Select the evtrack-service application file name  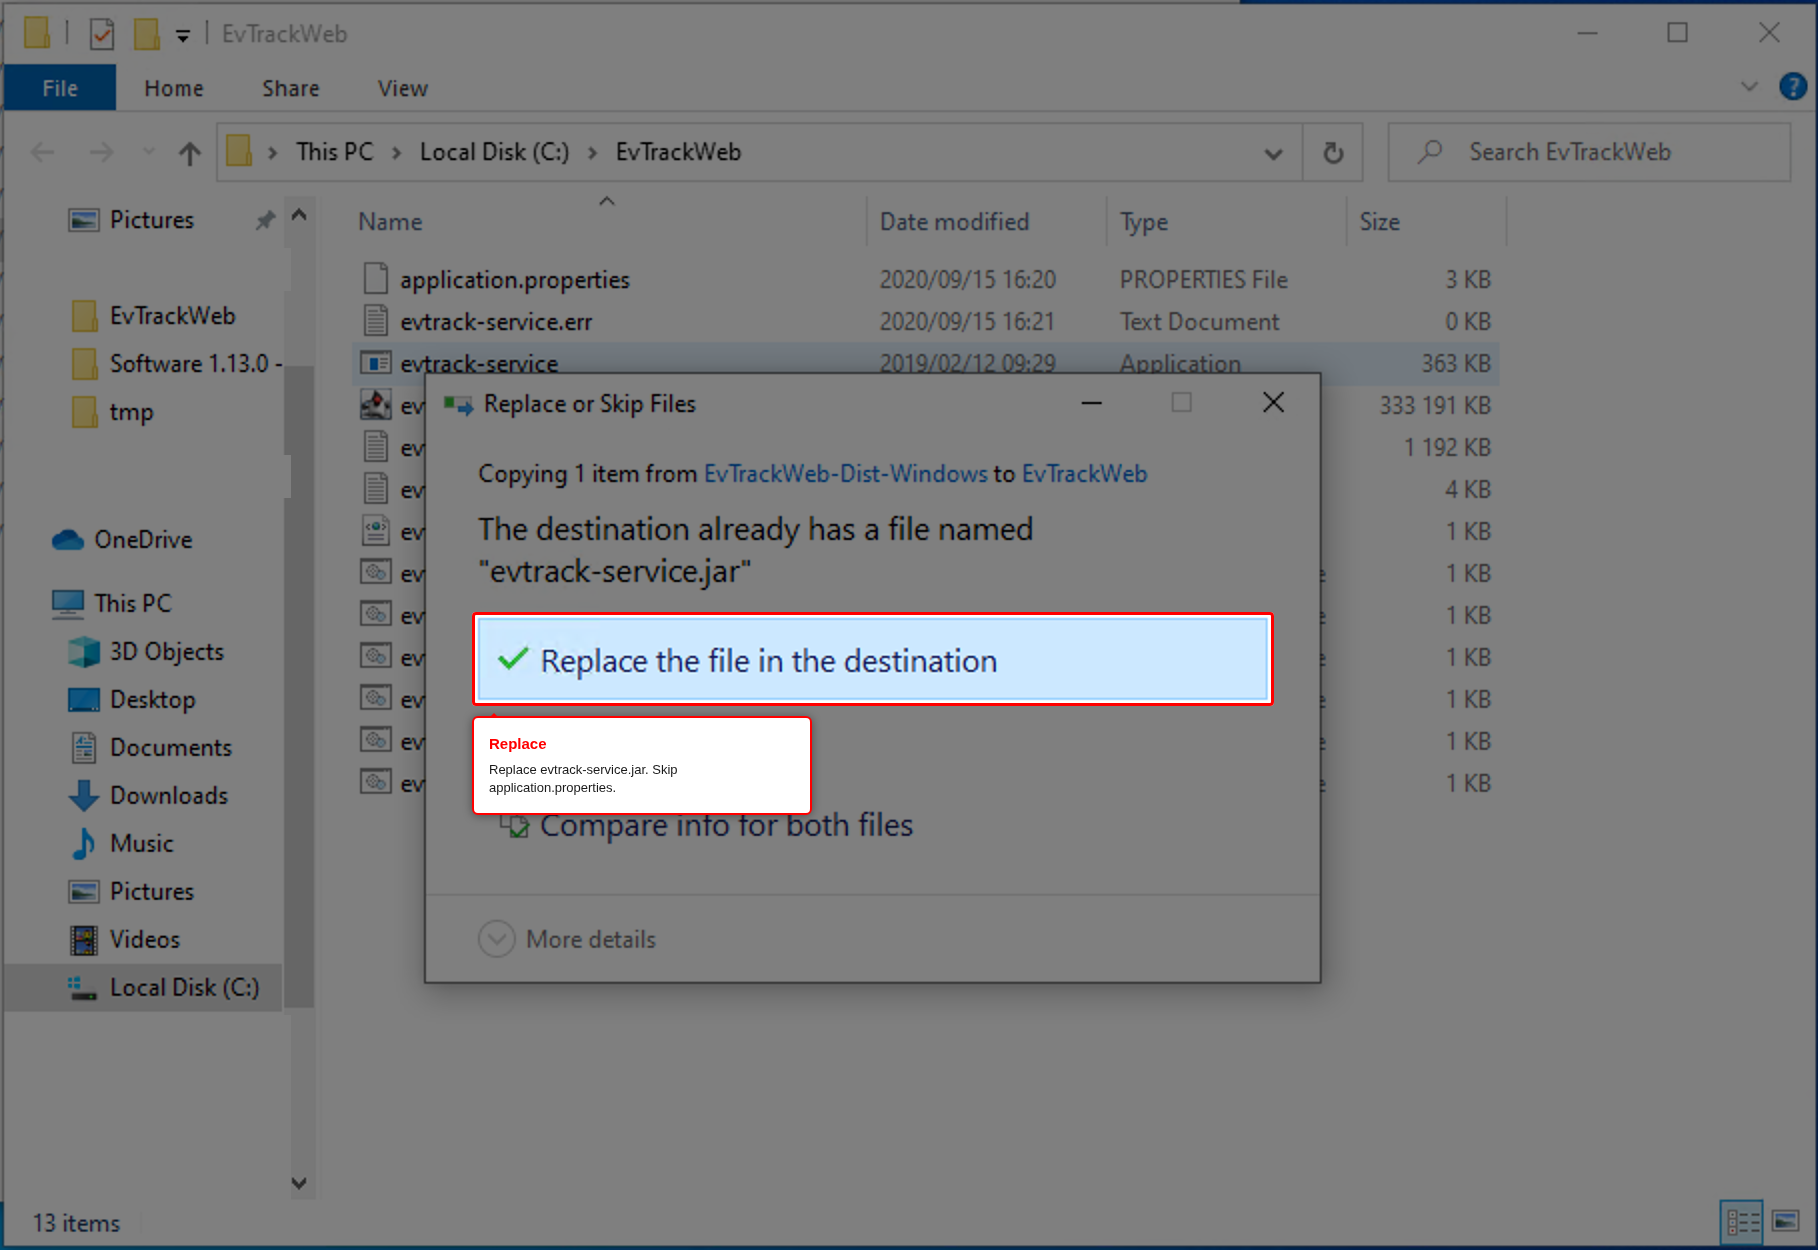(479, 363)
